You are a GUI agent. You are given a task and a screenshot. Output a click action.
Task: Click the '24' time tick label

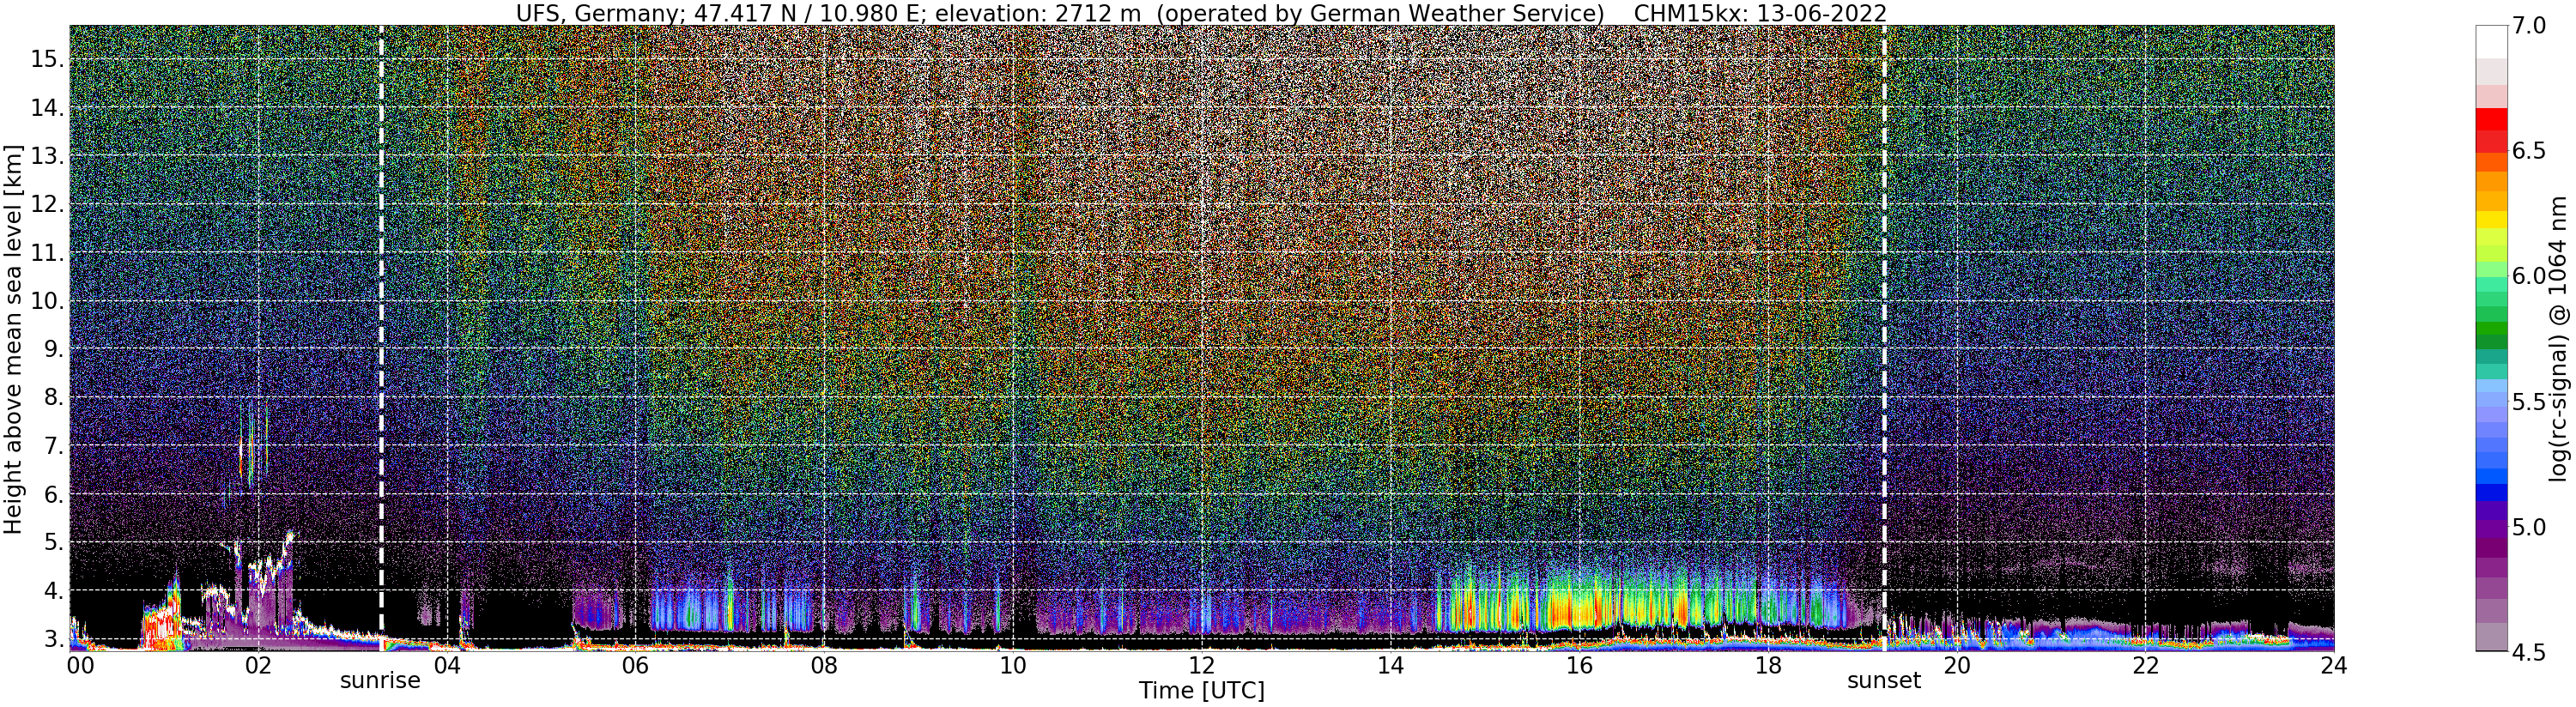coord(2333,666)
